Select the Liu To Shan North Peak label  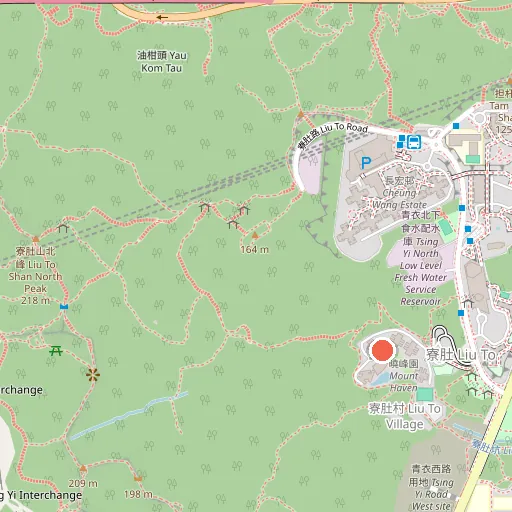click(x=35, y=276)
